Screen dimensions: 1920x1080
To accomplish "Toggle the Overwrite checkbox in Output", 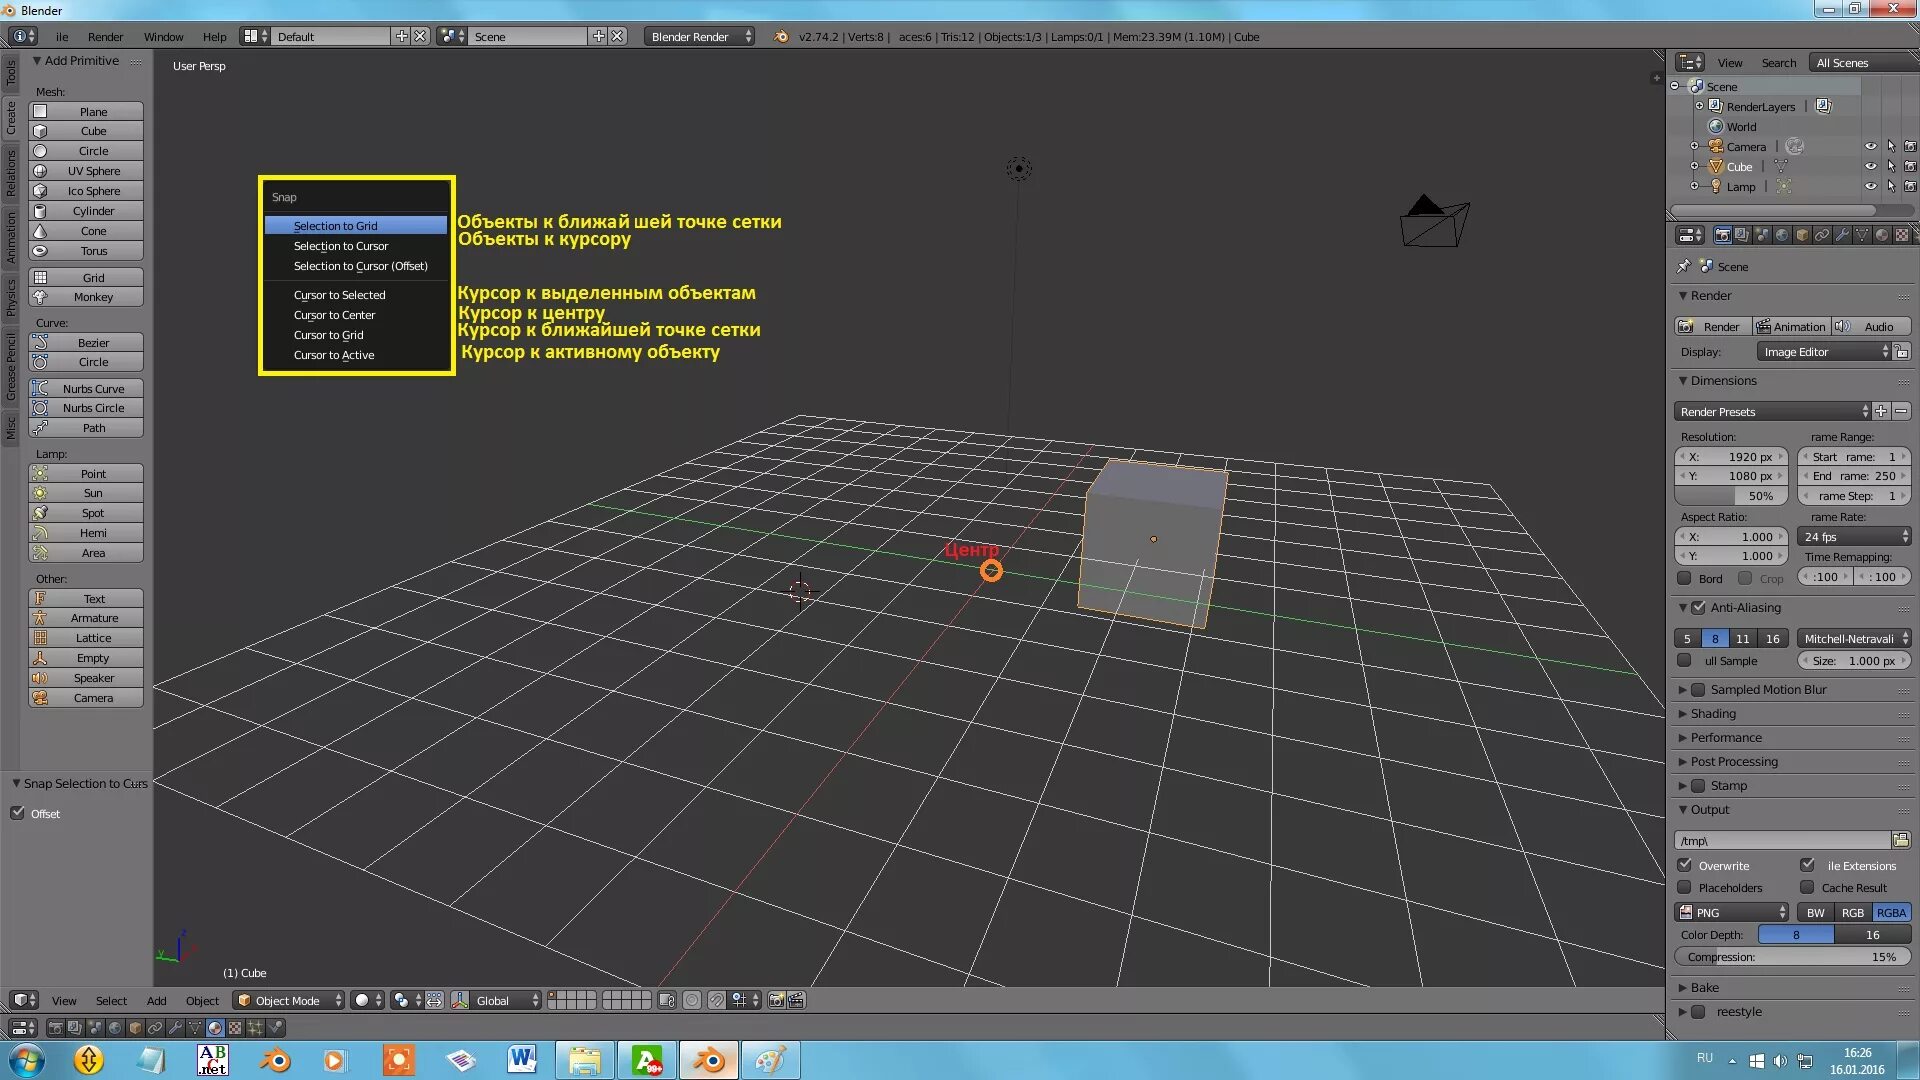I will [x=1685, y=865].
